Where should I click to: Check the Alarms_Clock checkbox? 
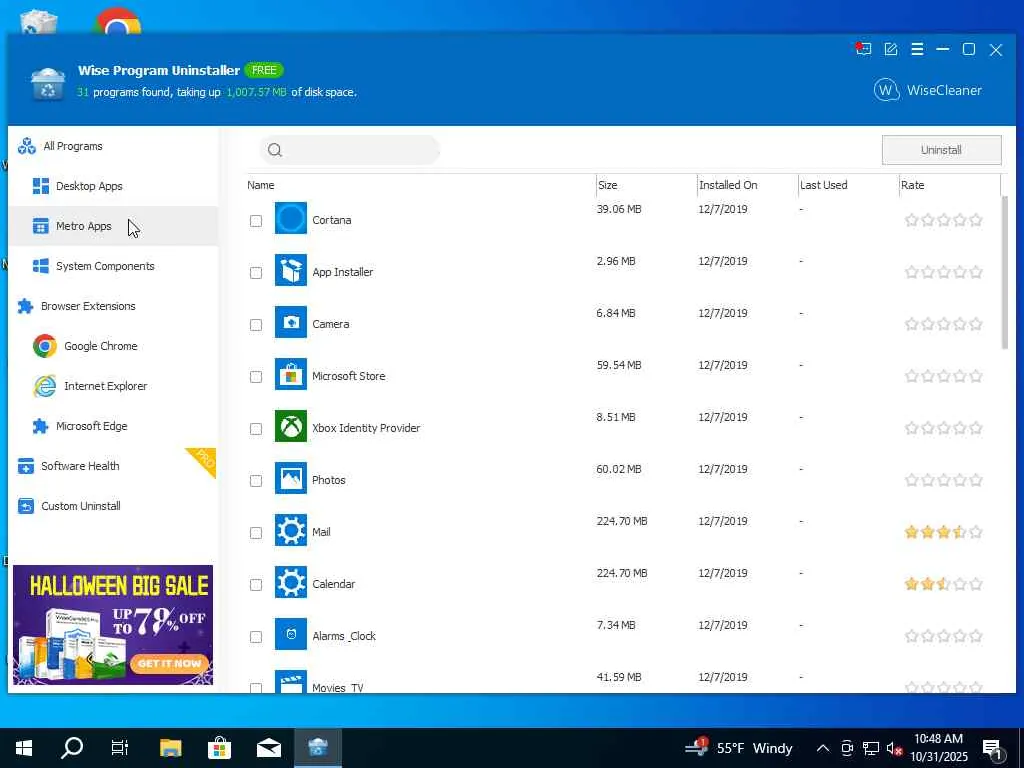point(256,637)
